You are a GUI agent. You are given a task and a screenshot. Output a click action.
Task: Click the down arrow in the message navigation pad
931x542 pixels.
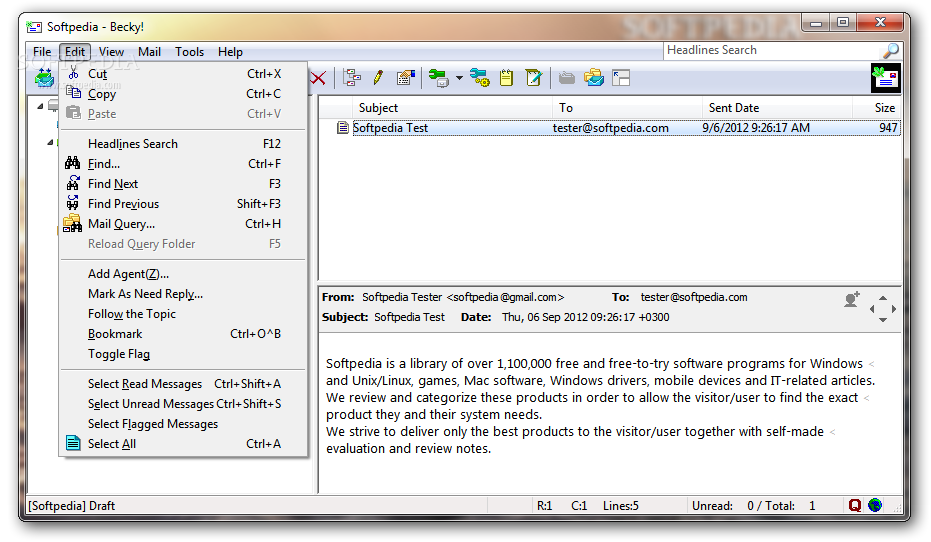(883, 319)
